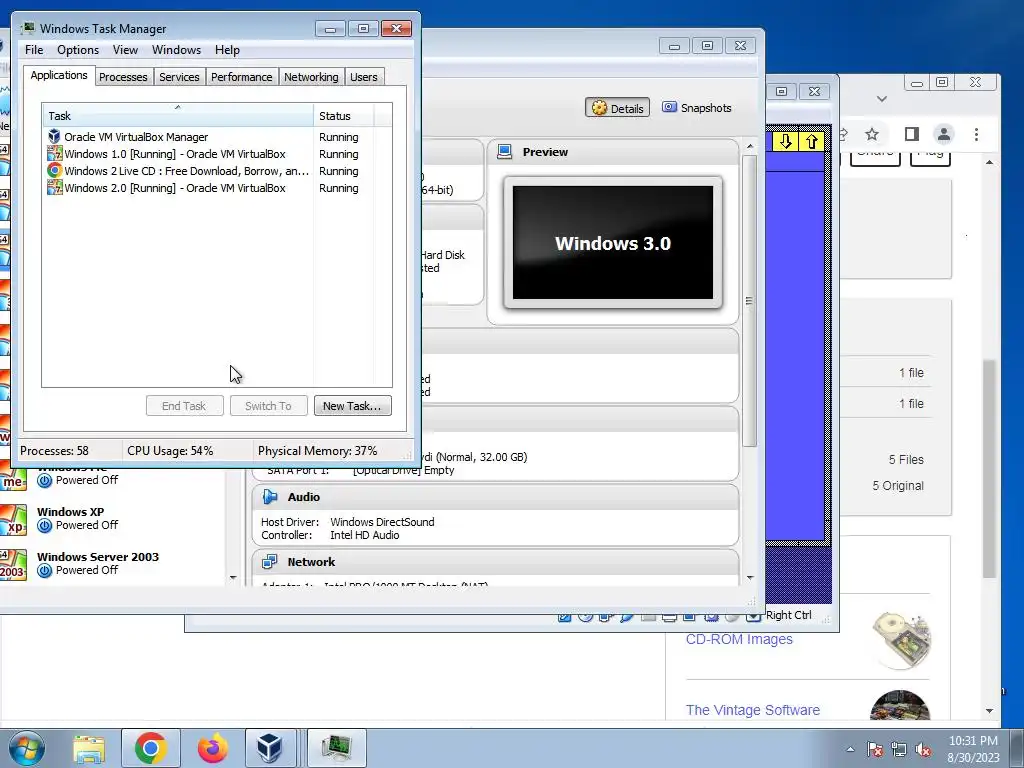Click the VM list scroll down arrow
1024x768 pixels.
tap(233, 577)
